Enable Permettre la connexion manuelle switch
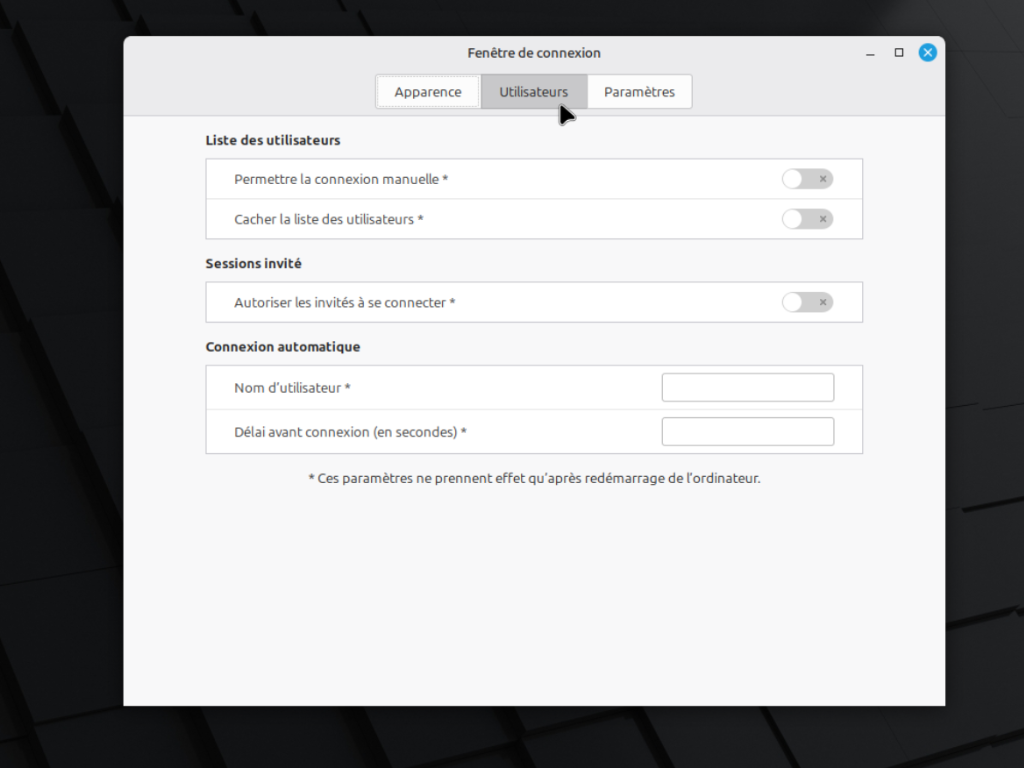 (x=807, y=179)
